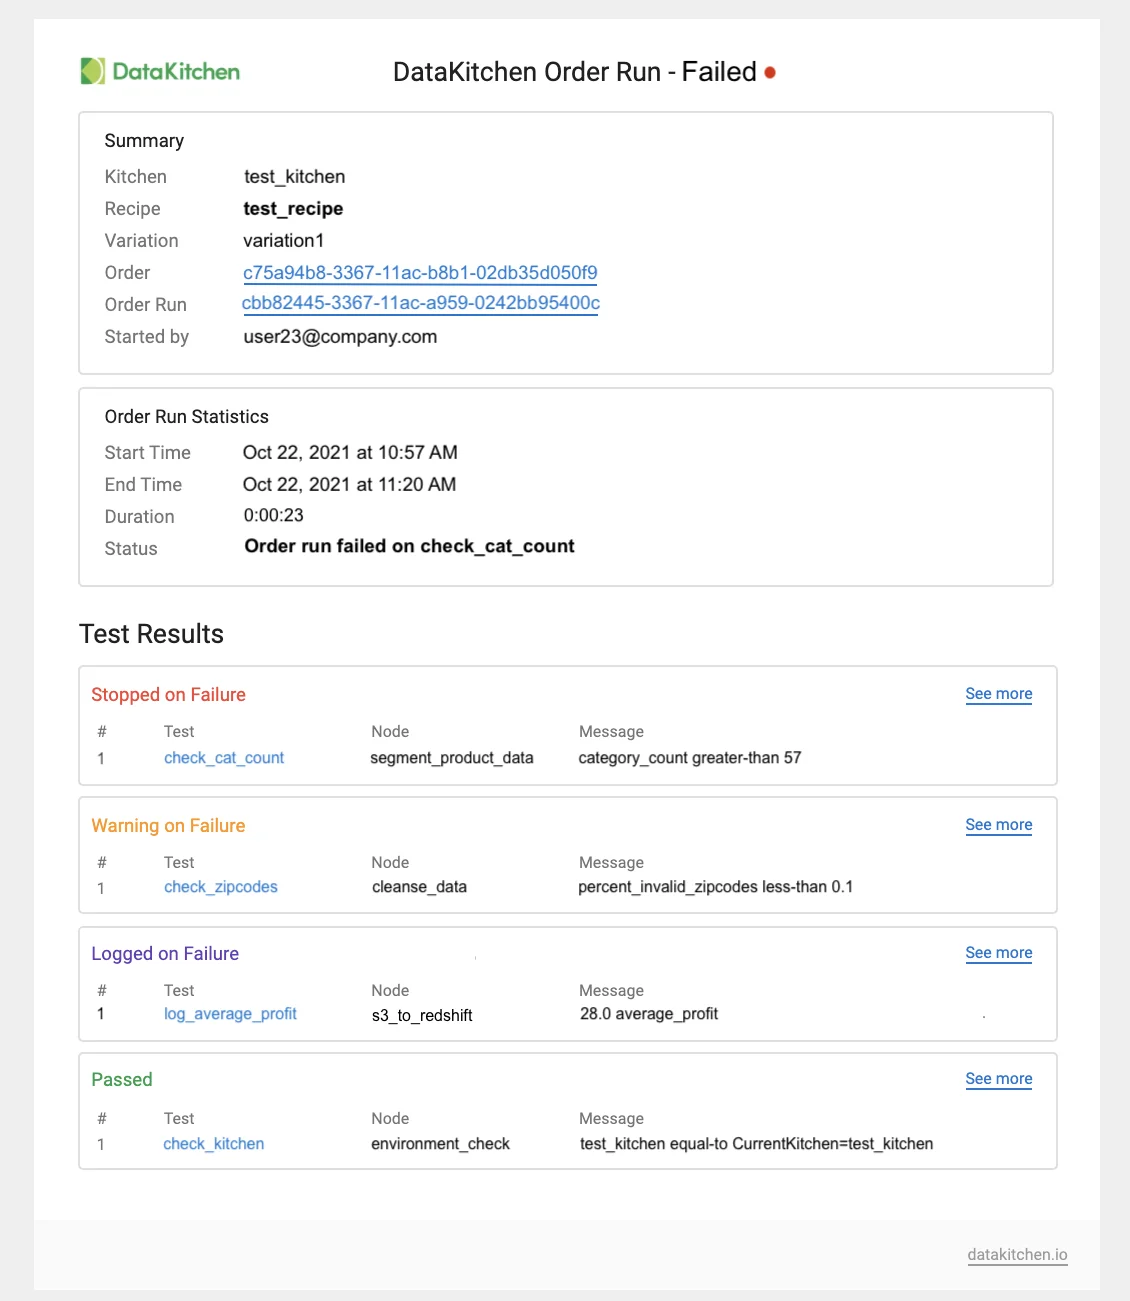Expand See more for Warning on Failure
Image resolution: width=1130 pixels, height=1301 pixels.
pos(998,825)
